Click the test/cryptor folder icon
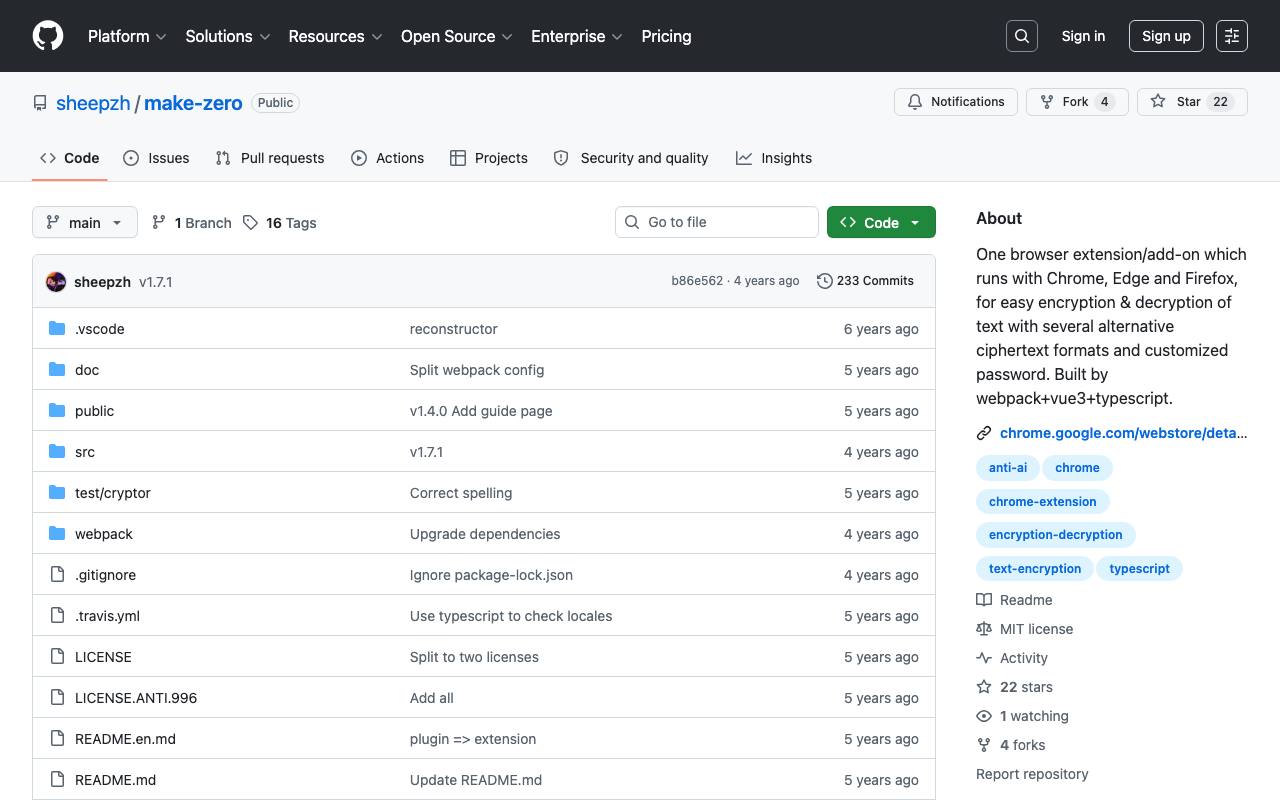1280x800 pixels. (57, 493)
